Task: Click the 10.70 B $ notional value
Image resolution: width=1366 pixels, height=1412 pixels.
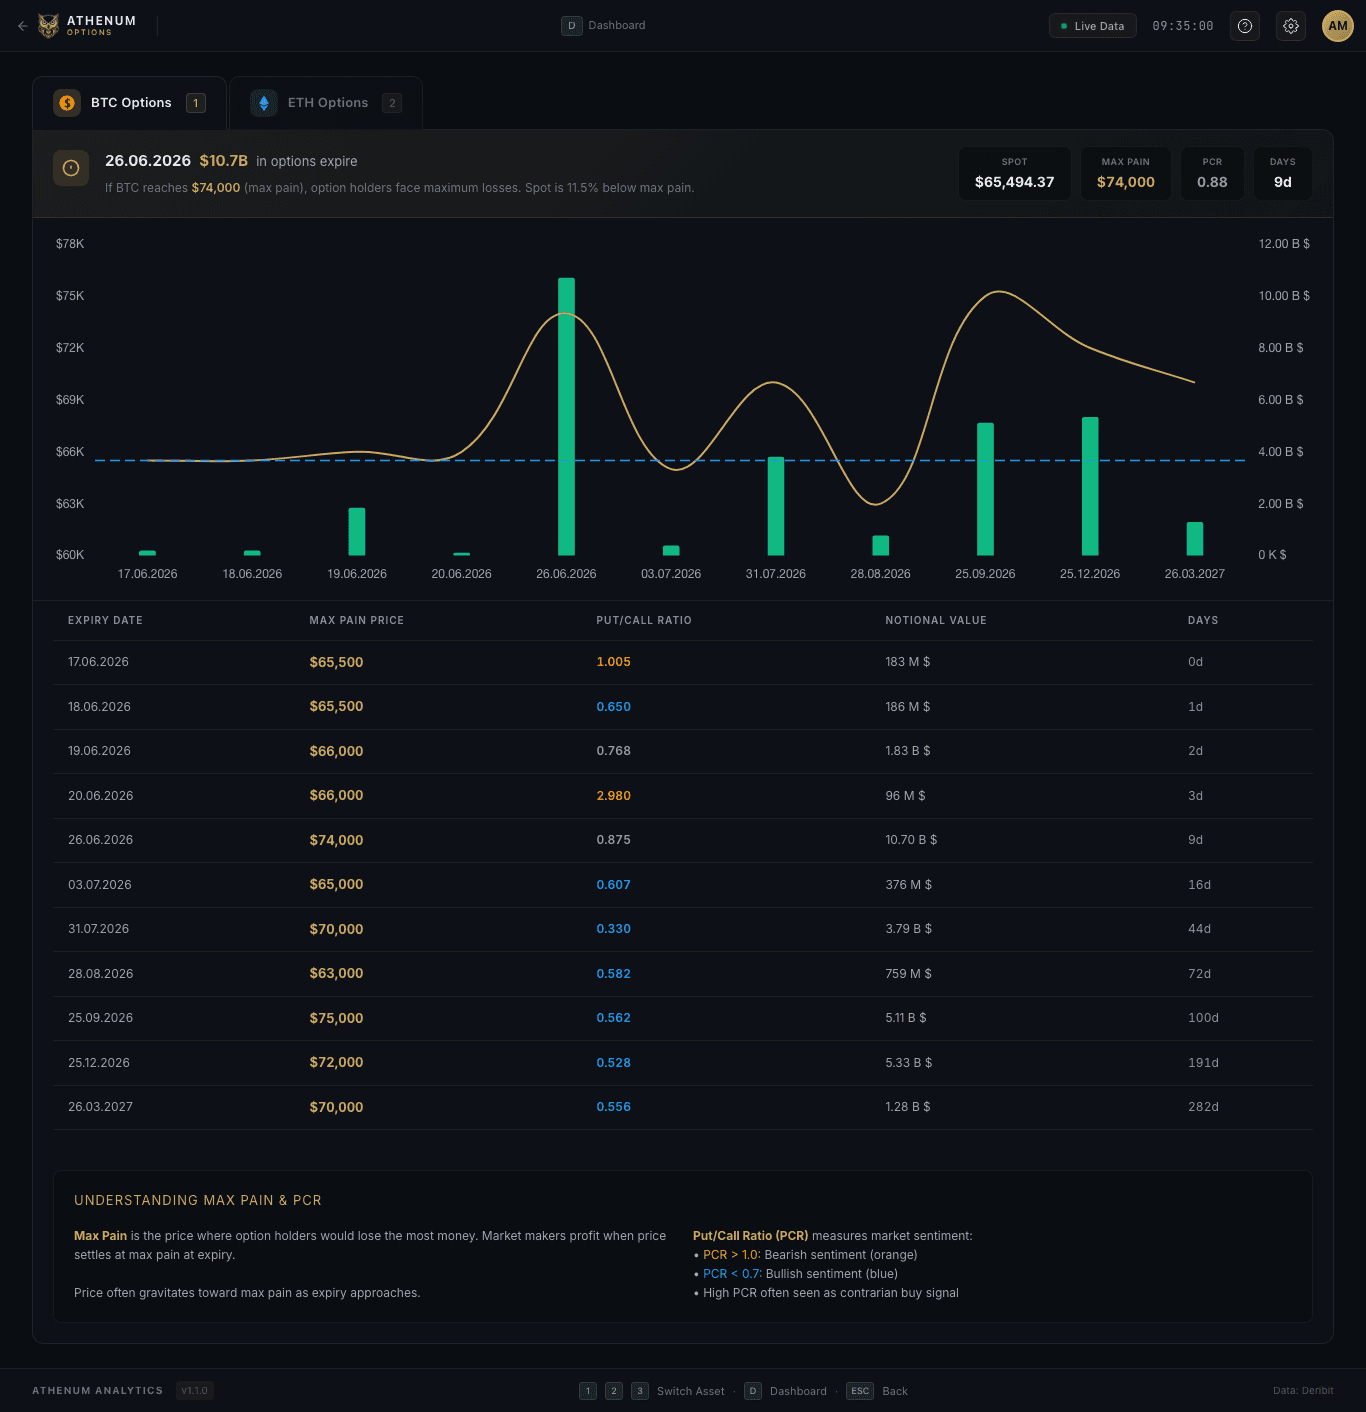Action: click(911, 840)
